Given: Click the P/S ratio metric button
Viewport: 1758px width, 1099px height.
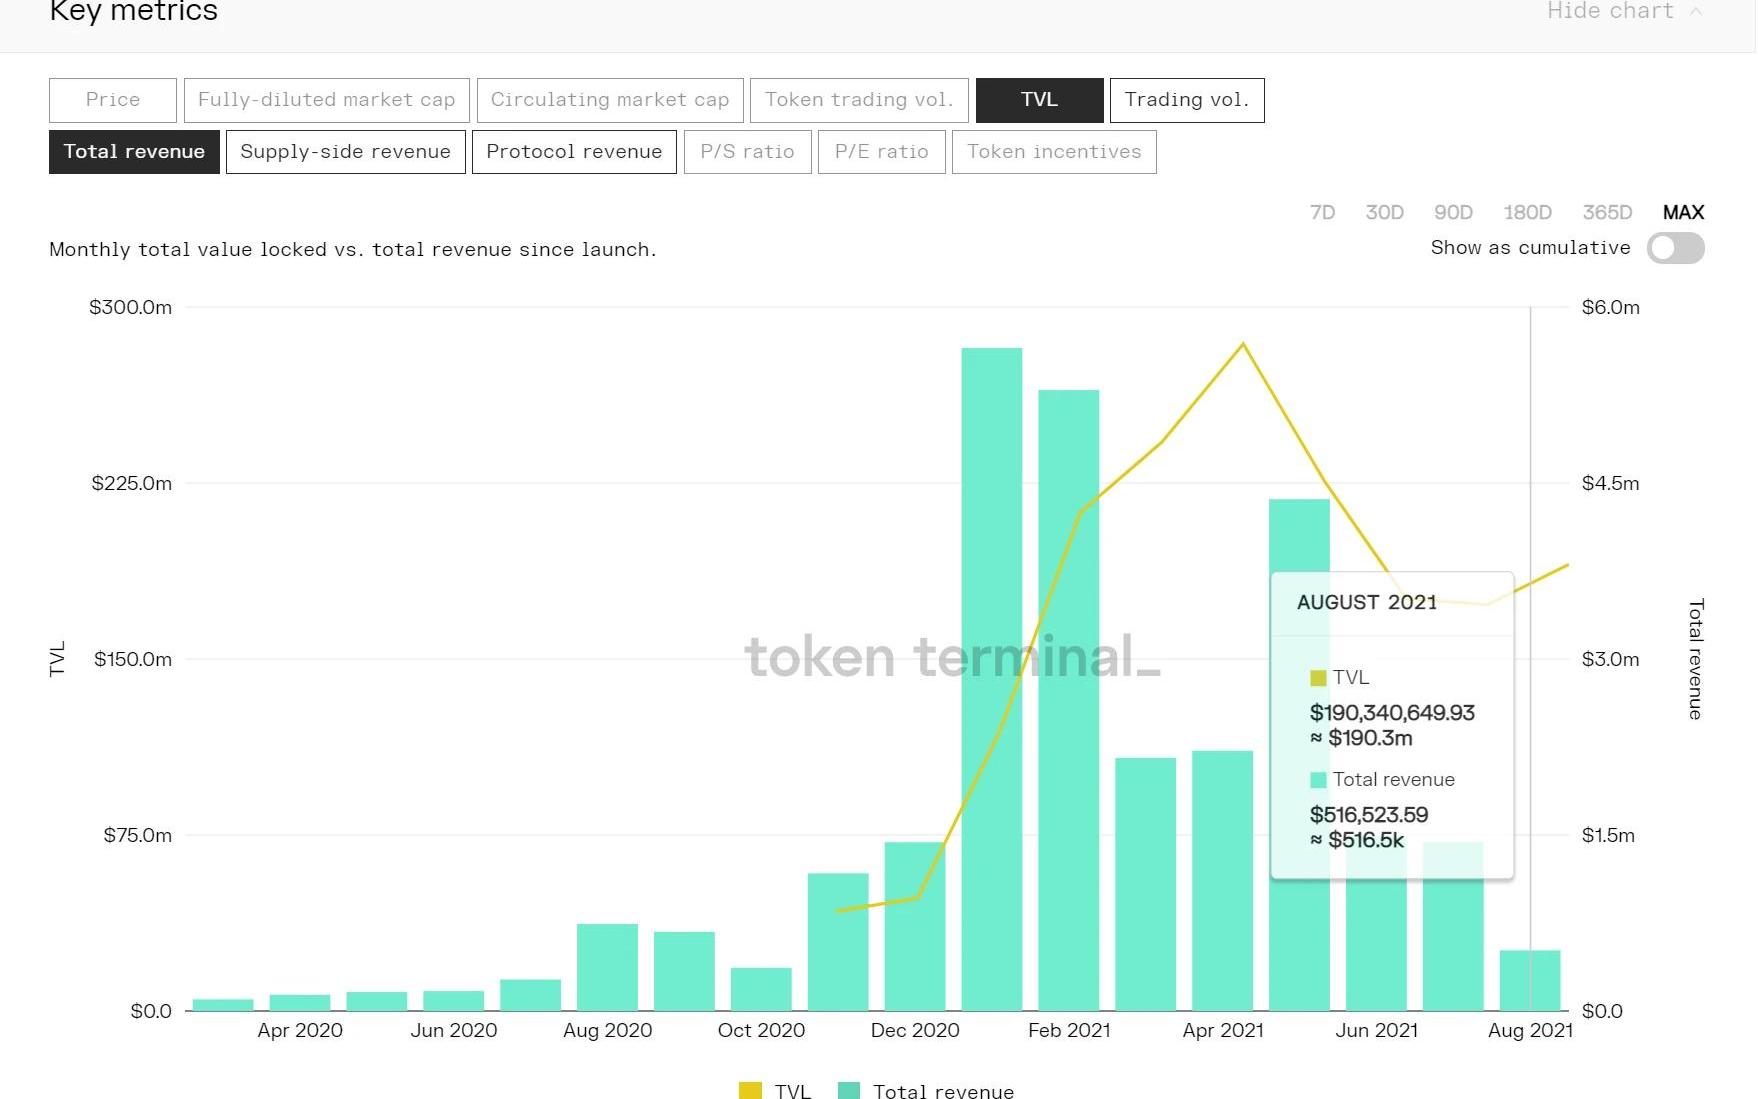Looking at the screenshot, I should (747, 152).
